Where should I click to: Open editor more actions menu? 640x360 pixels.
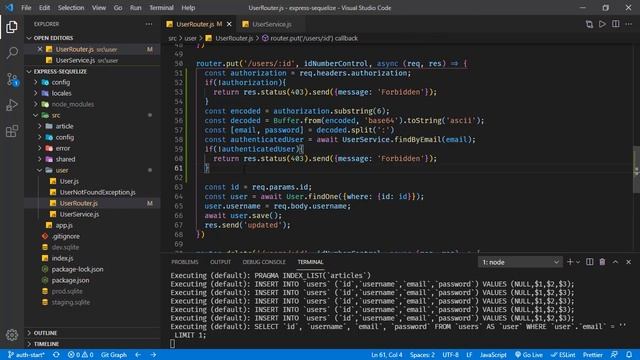629,24
